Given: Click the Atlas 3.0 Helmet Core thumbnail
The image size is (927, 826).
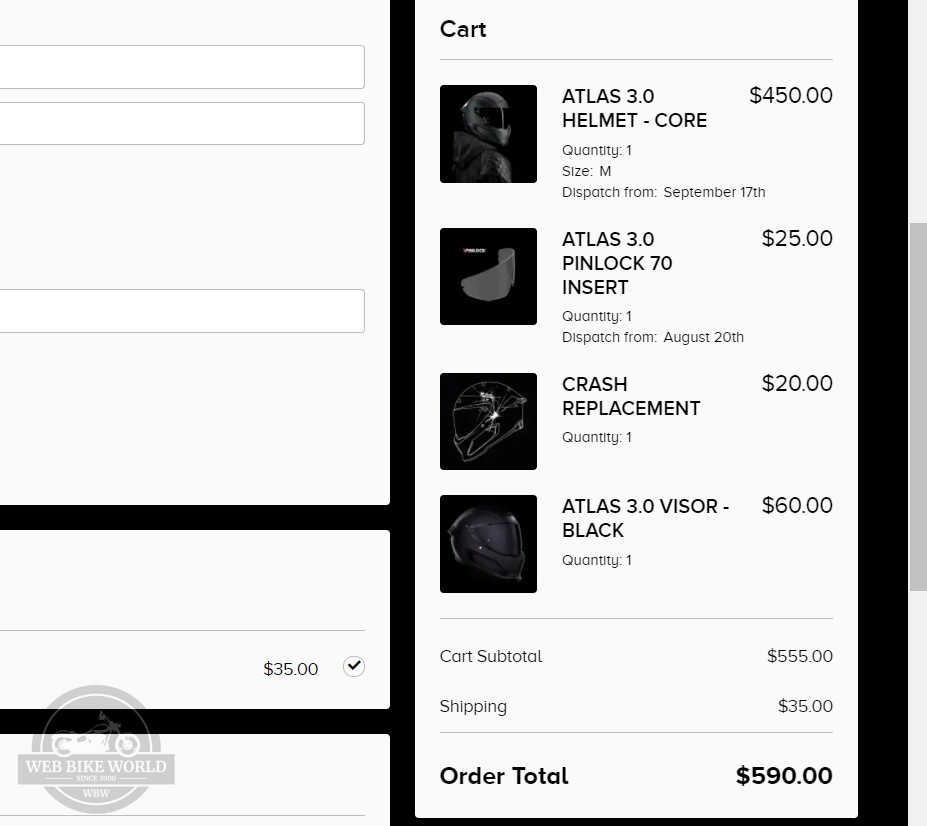Looking at the screenshot, I should point(488,134).
